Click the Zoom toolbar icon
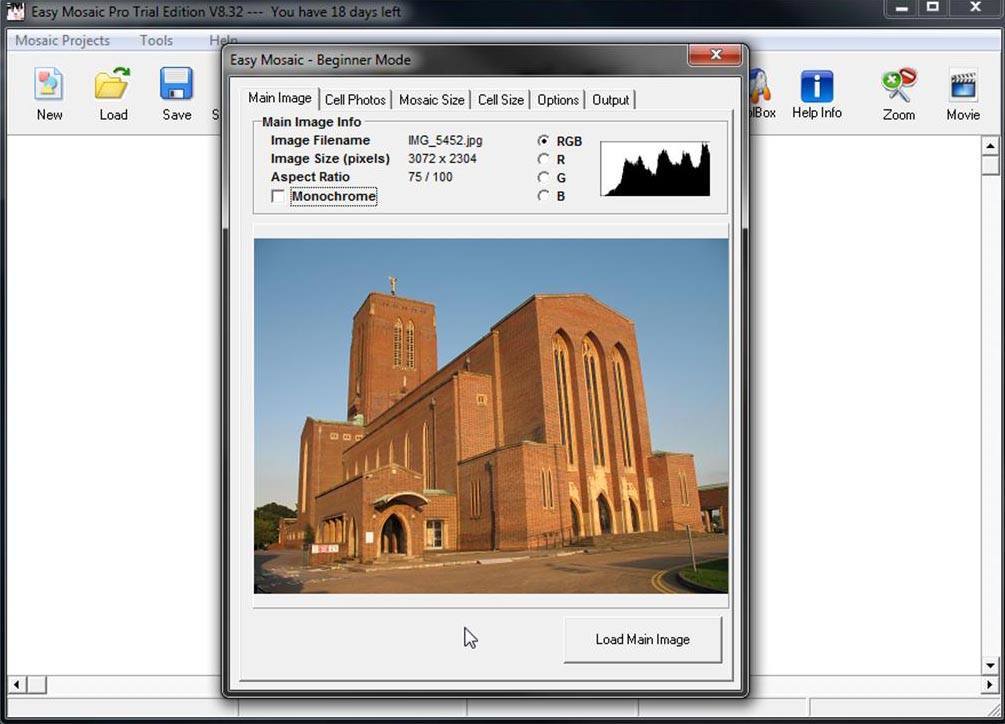The image size is (1005, 724). coord(899,85)
